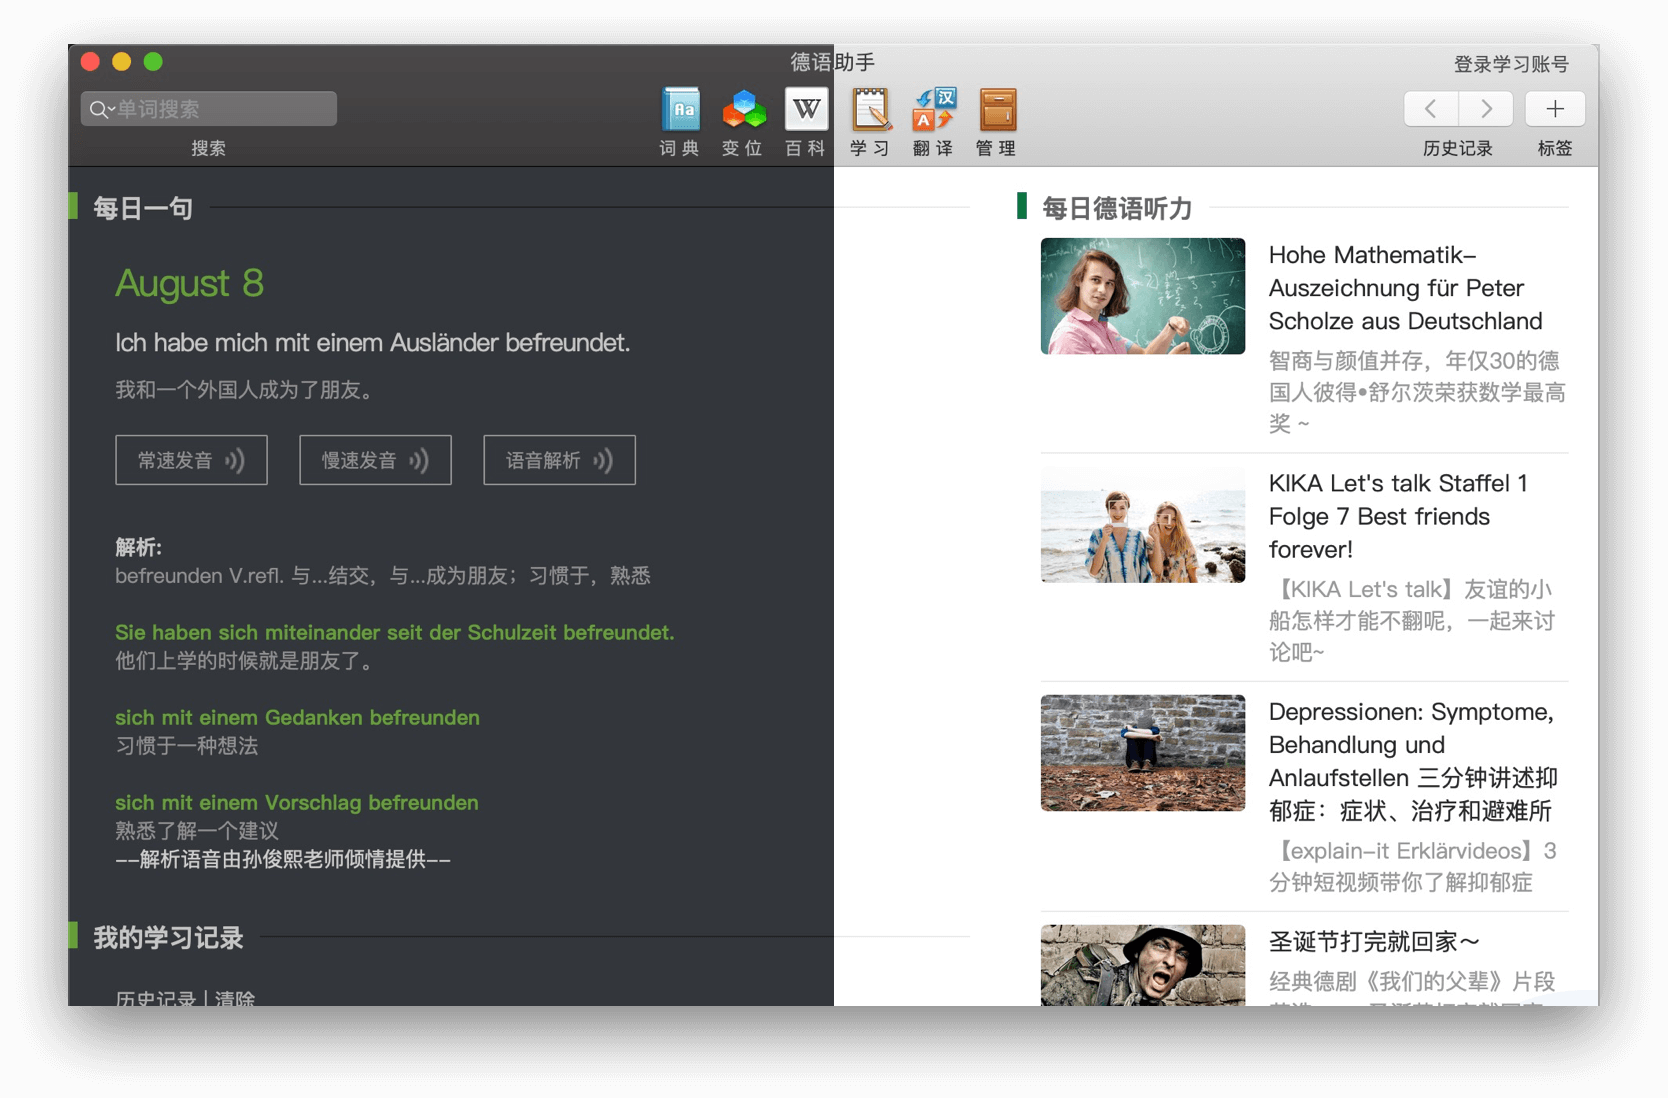Open the 翻译 translate icon
This screenshot has width=1668, height=1098.
coord(934,110)
